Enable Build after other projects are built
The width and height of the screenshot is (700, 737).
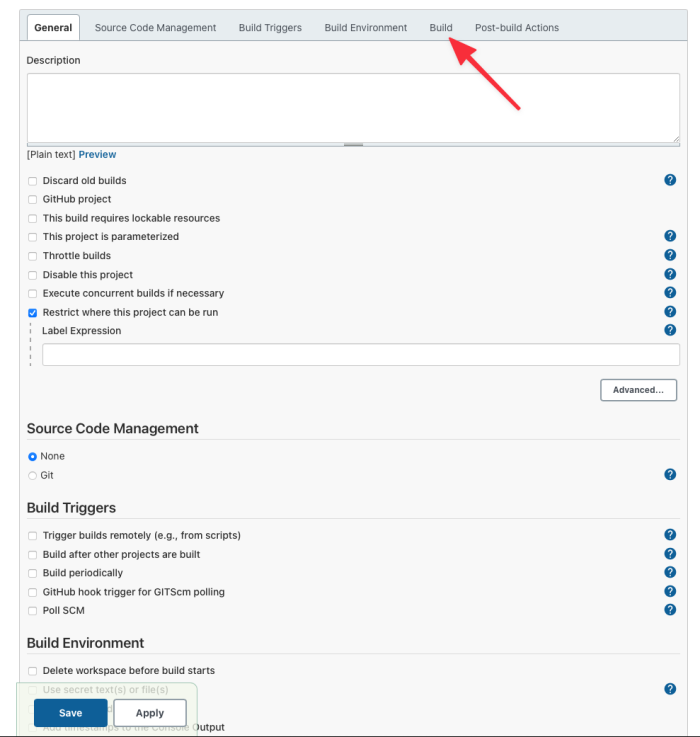tap(32, 555)
